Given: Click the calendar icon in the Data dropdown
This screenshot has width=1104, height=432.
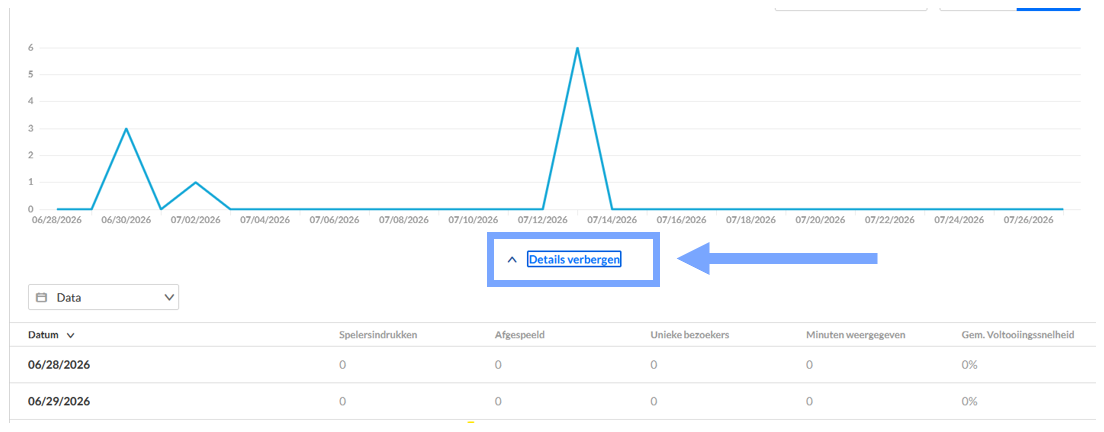Looking at the screenshot, I should 42,298.
